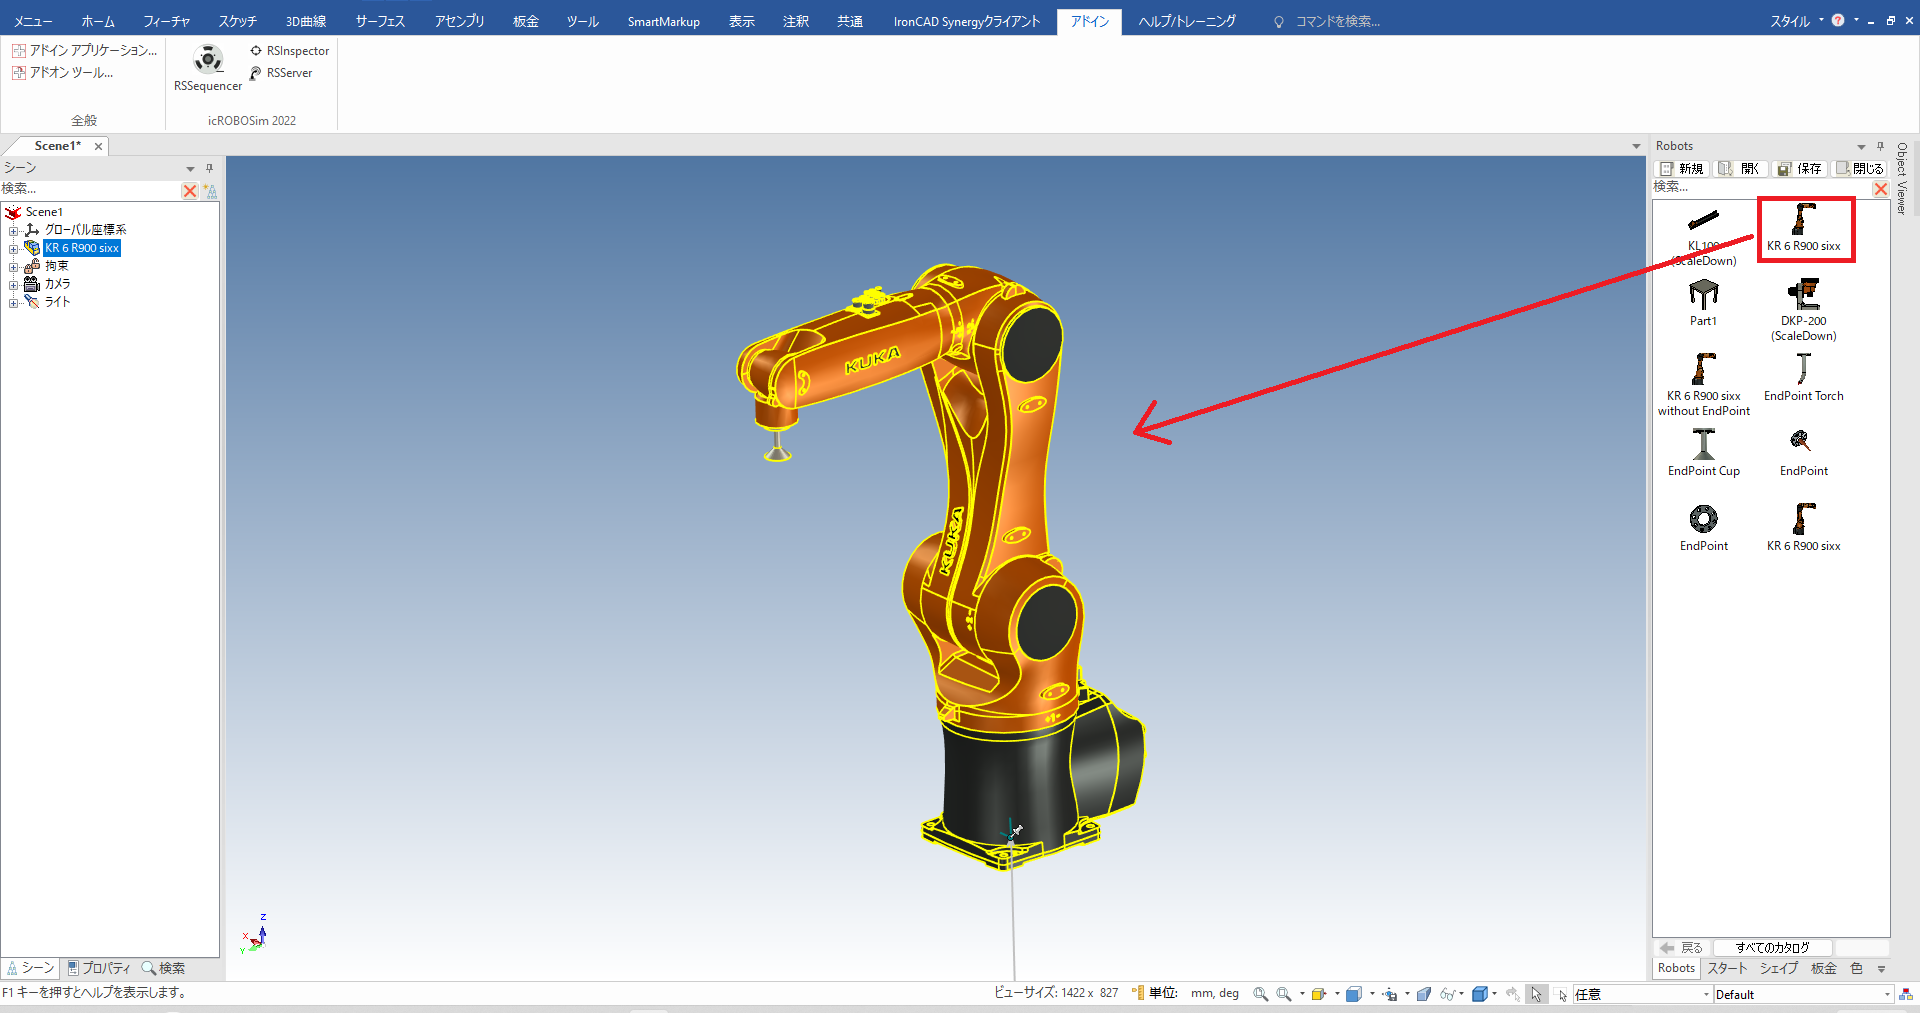Expand the KR 6 R900 sixx tree node
Image resolution: width=1920 pixels, height=1013 pixels.
[x=14, y=248]
